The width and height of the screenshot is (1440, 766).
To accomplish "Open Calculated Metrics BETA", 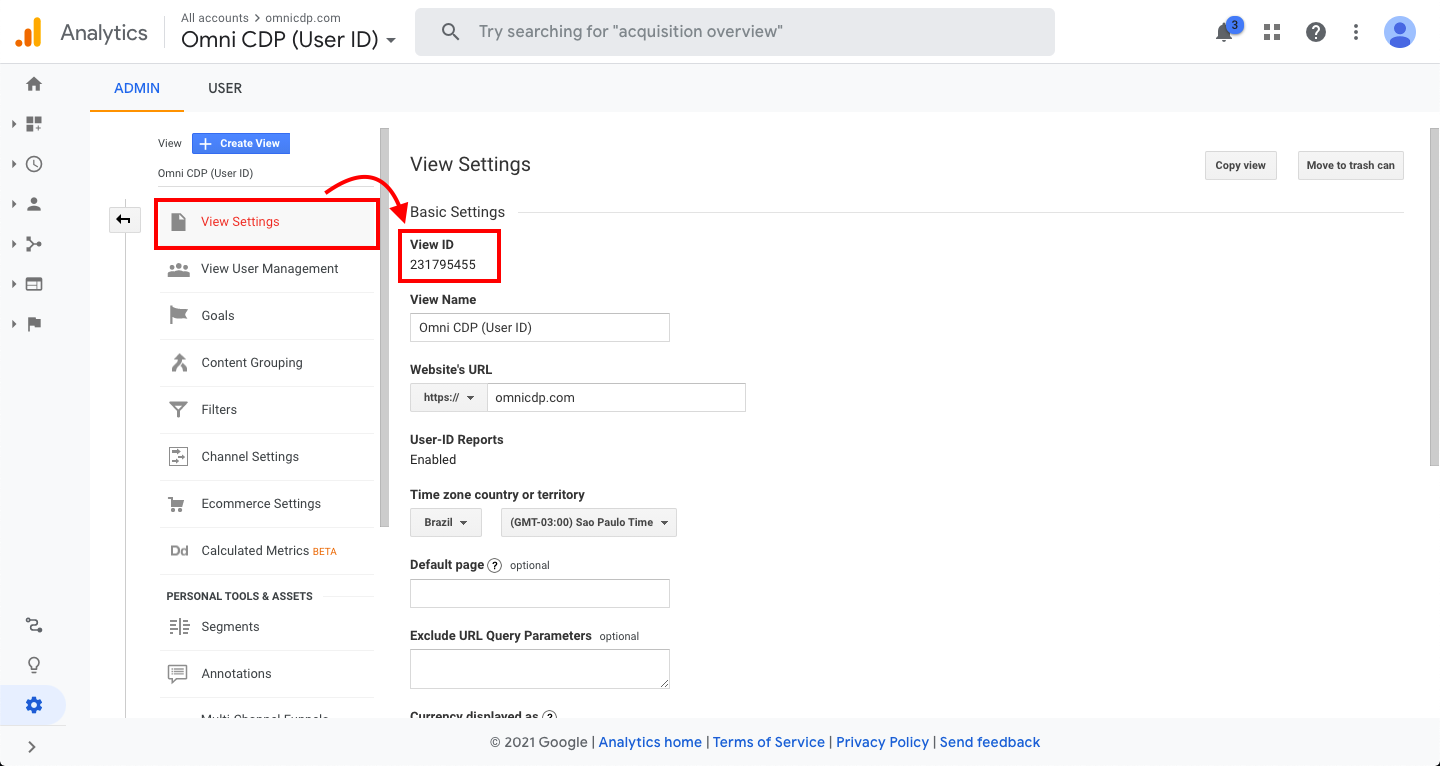I will [x=267, y=551].
